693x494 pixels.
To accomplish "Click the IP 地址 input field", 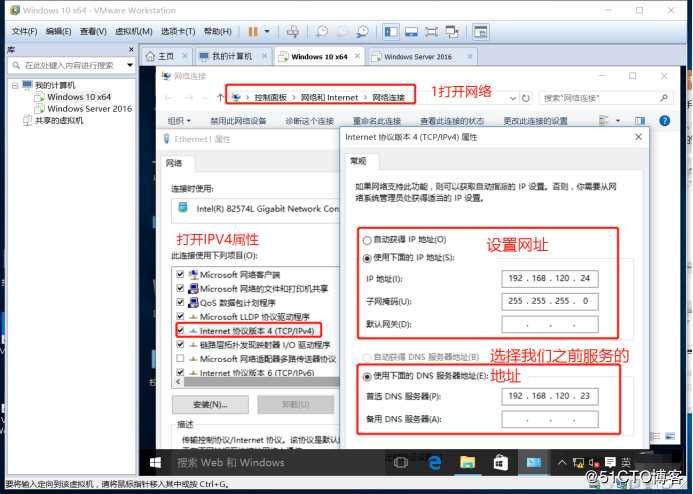I will (550, 278).
